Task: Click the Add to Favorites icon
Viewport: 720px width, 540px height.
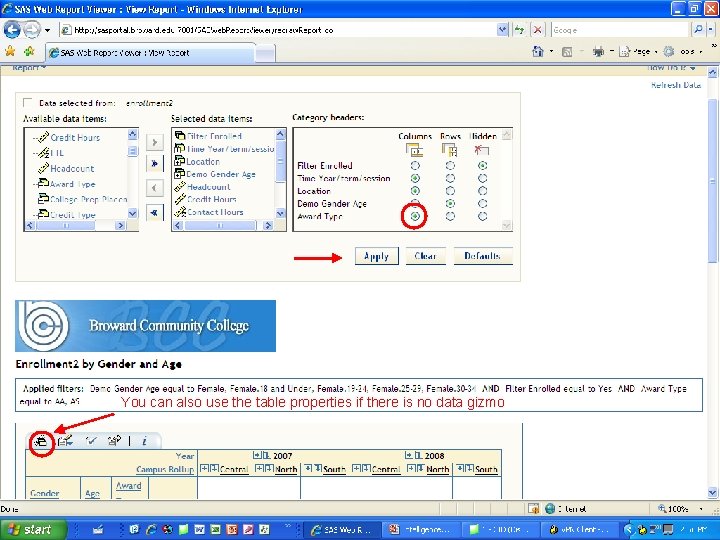Action: [x=29, y=51]
